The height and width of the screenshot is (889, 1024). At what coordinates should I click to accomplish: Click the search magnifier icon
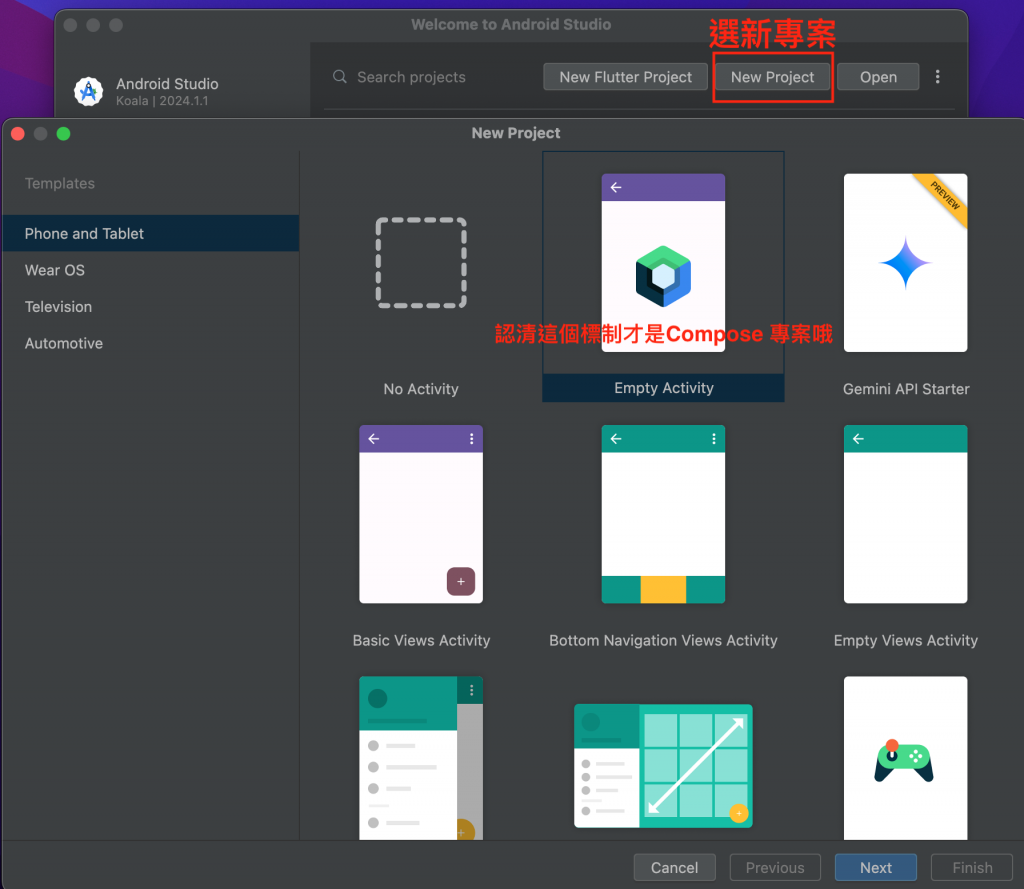click(x=340, y=77)
